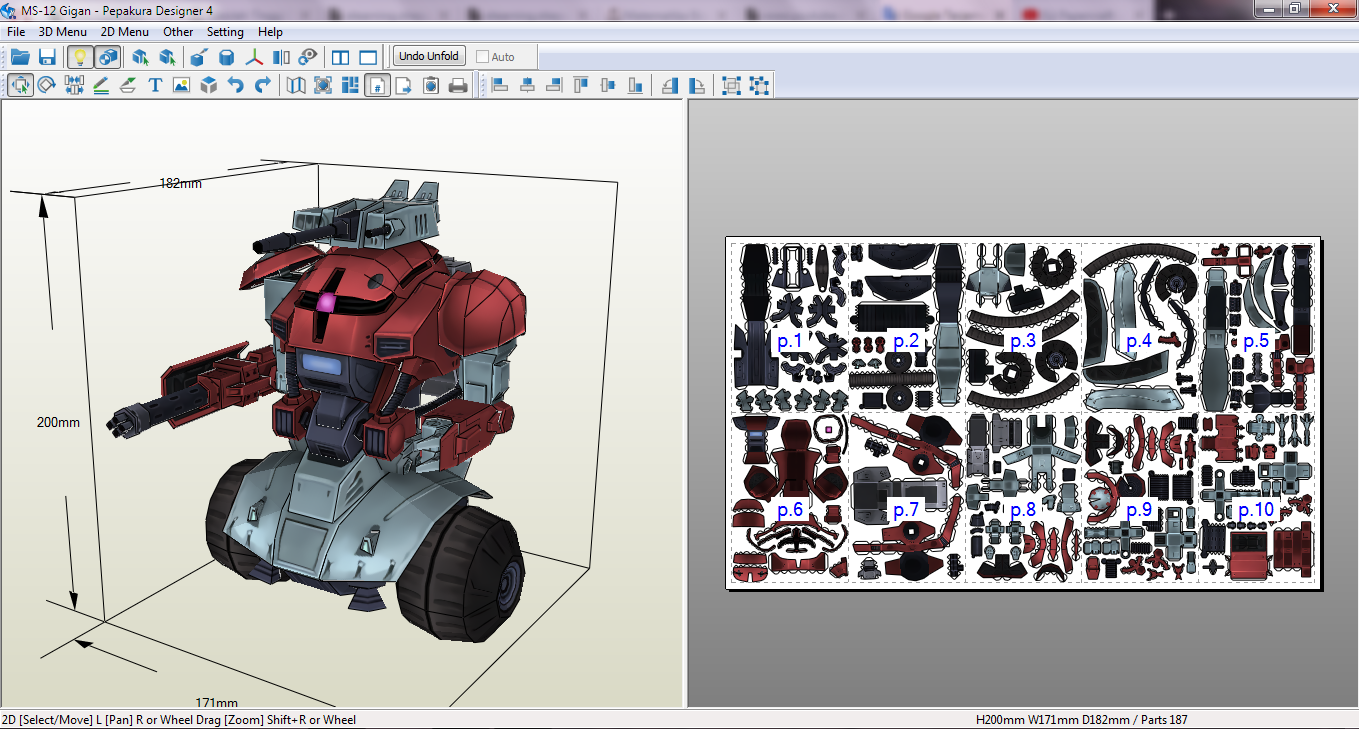Choose the Rotate part tool
Viewport: 1359px width, 729px height.
(x=46, y=85)
